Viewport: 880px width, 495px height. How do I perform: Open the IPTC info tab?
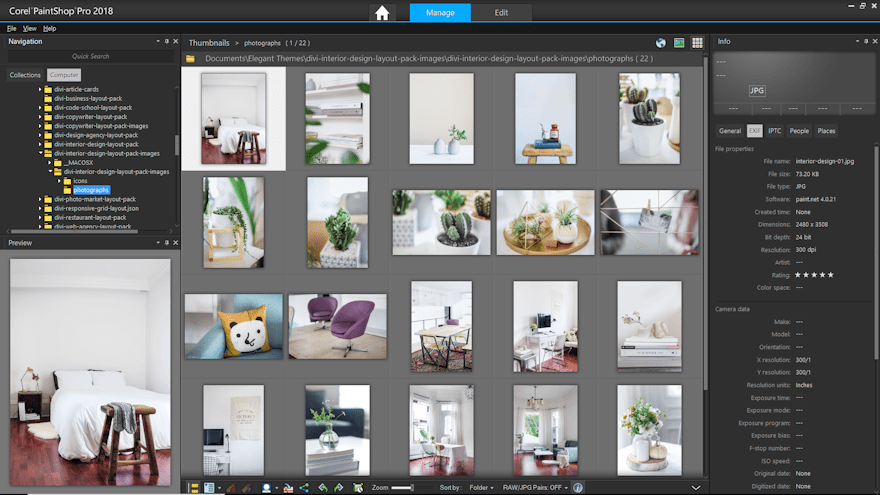pos(774,131)
